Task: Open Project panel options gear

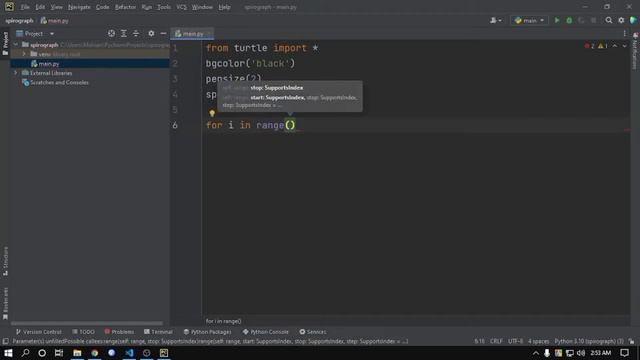Action: pyautogui.click(x=151, y=33)
